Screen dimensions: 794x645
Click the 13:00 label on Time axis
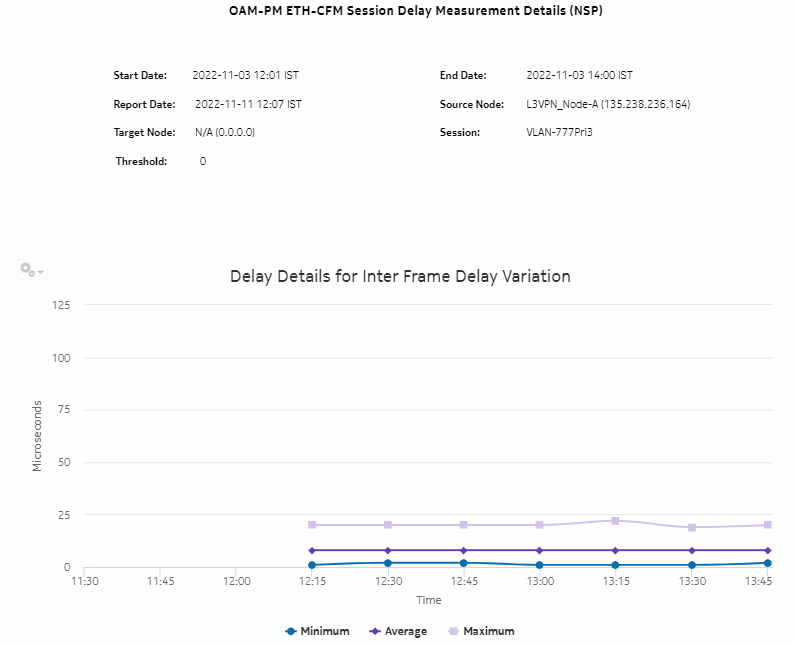pyautogui.click(x=540, y=581)
